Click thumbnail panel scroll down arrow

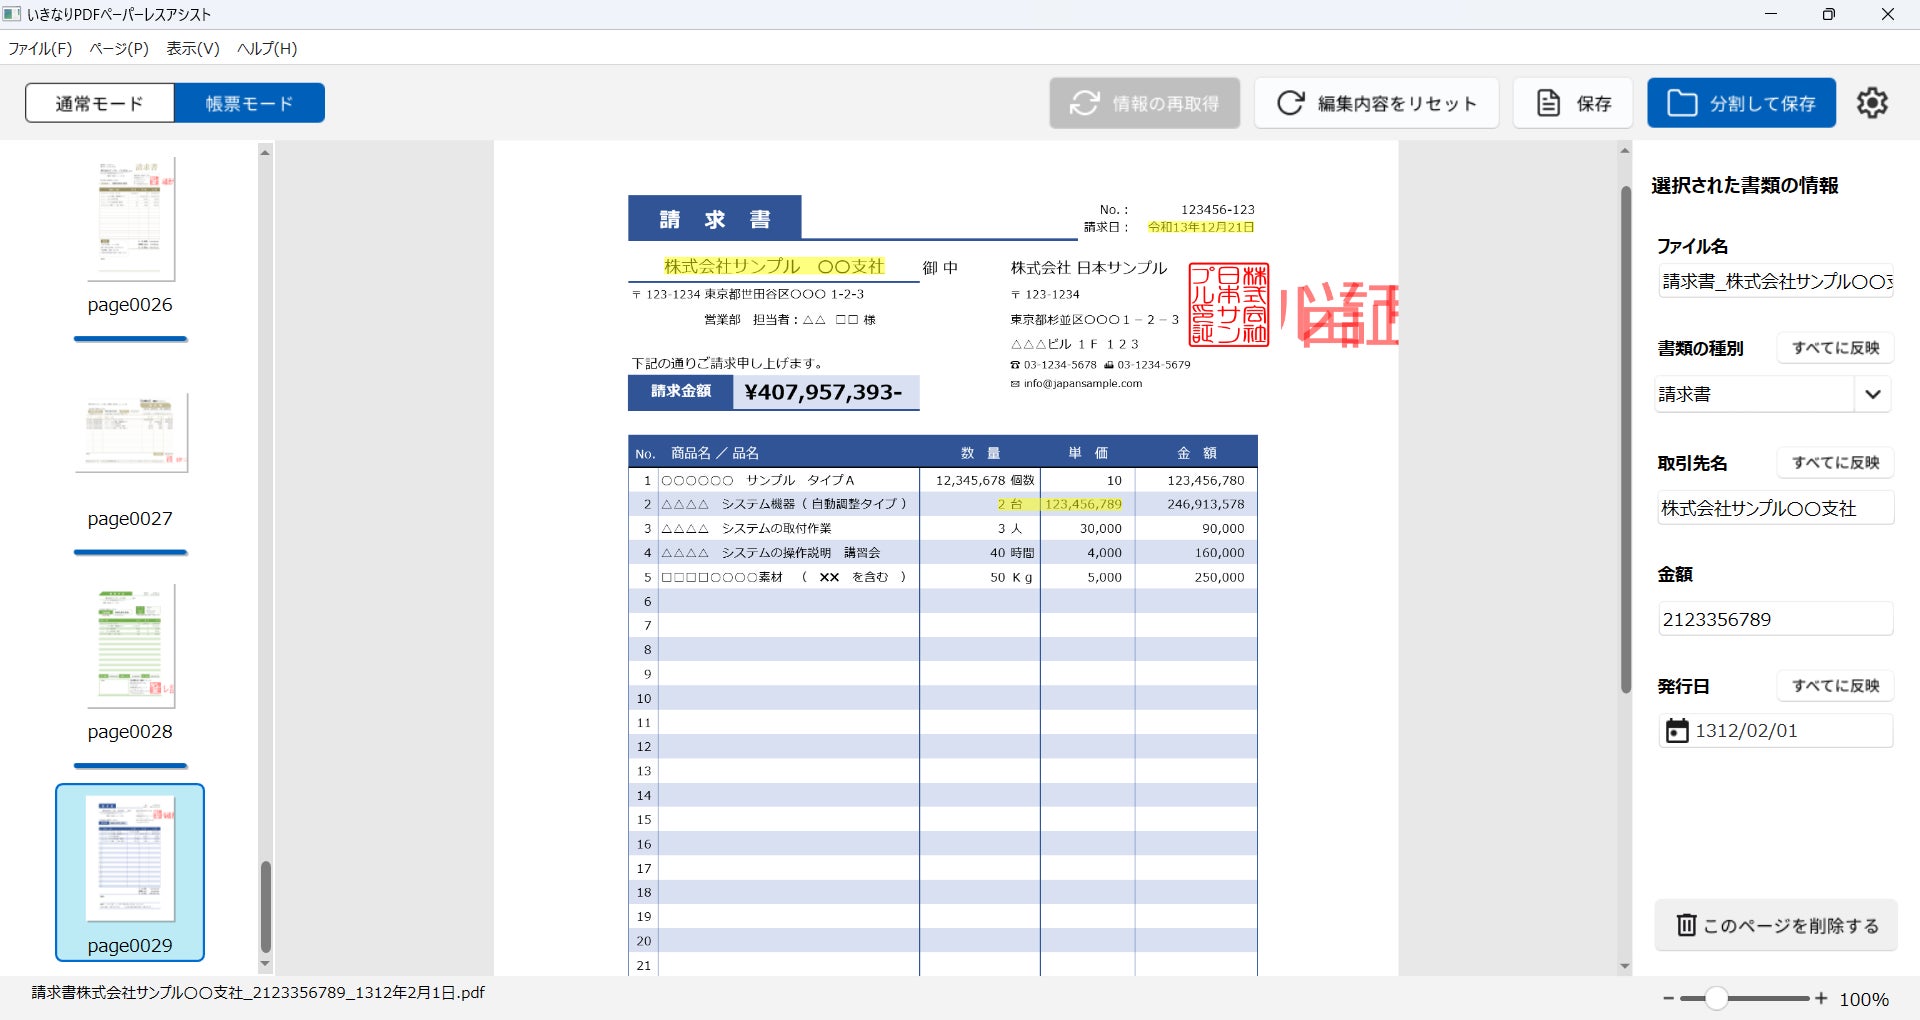point(265,964)
